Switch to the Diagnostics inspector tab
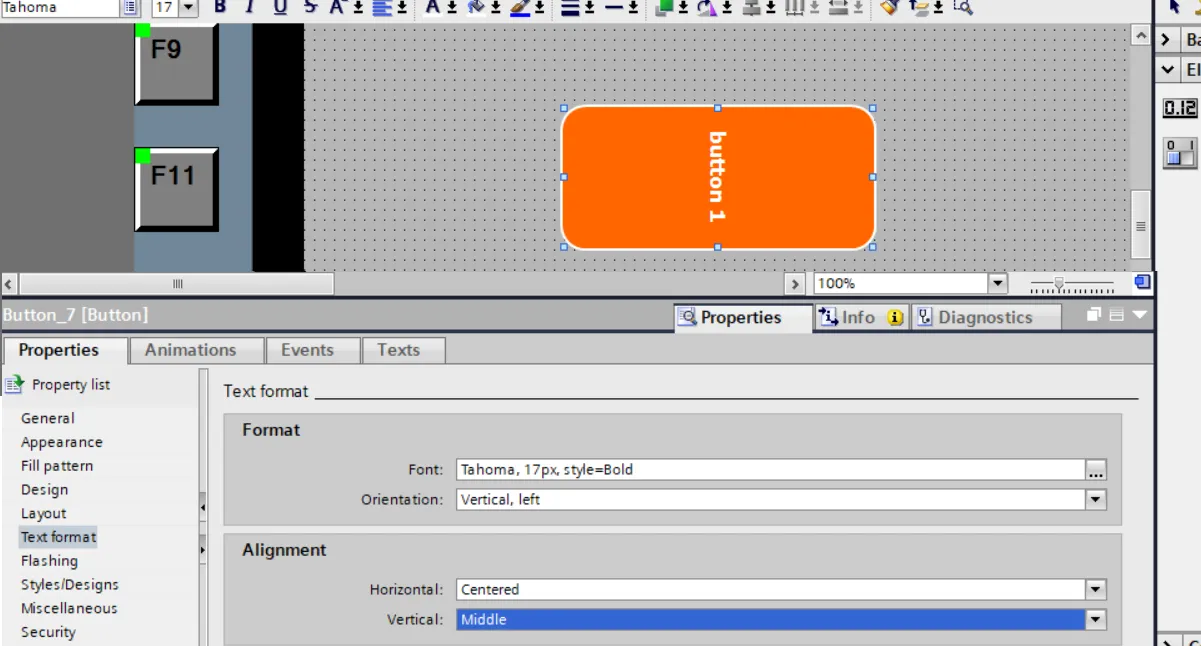 (985, 318)
